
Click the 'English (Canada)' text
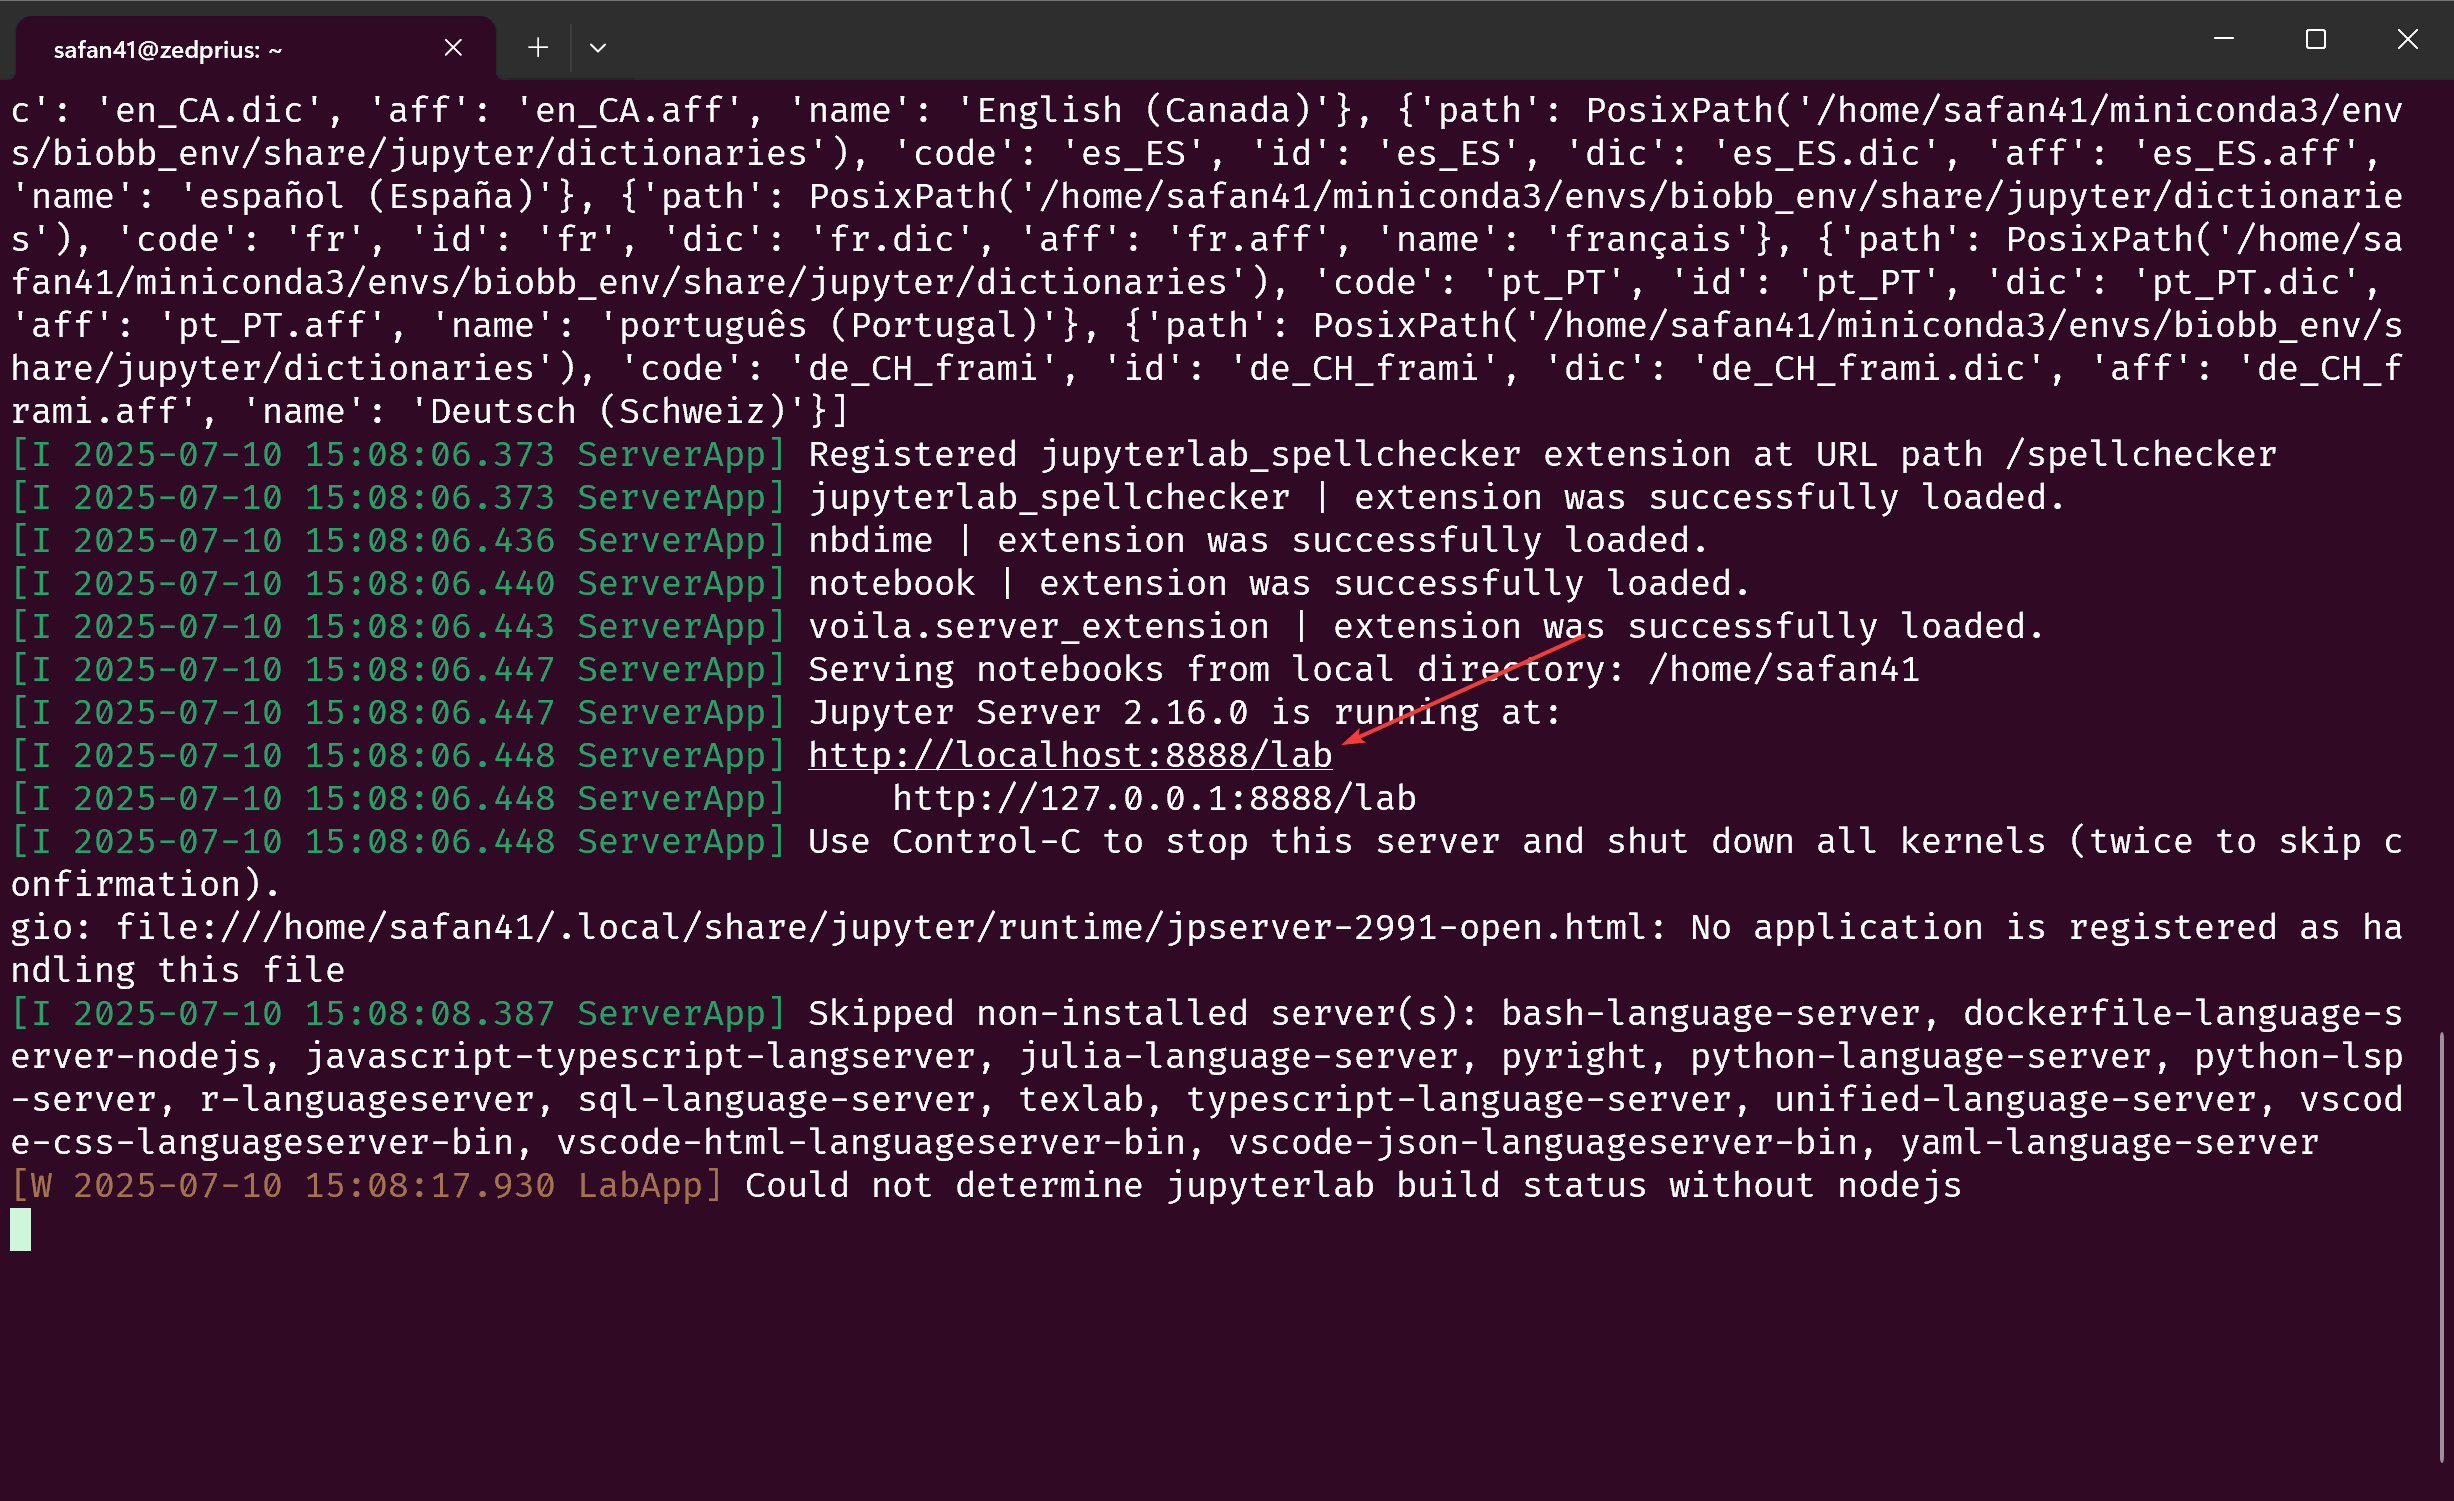1144,110
